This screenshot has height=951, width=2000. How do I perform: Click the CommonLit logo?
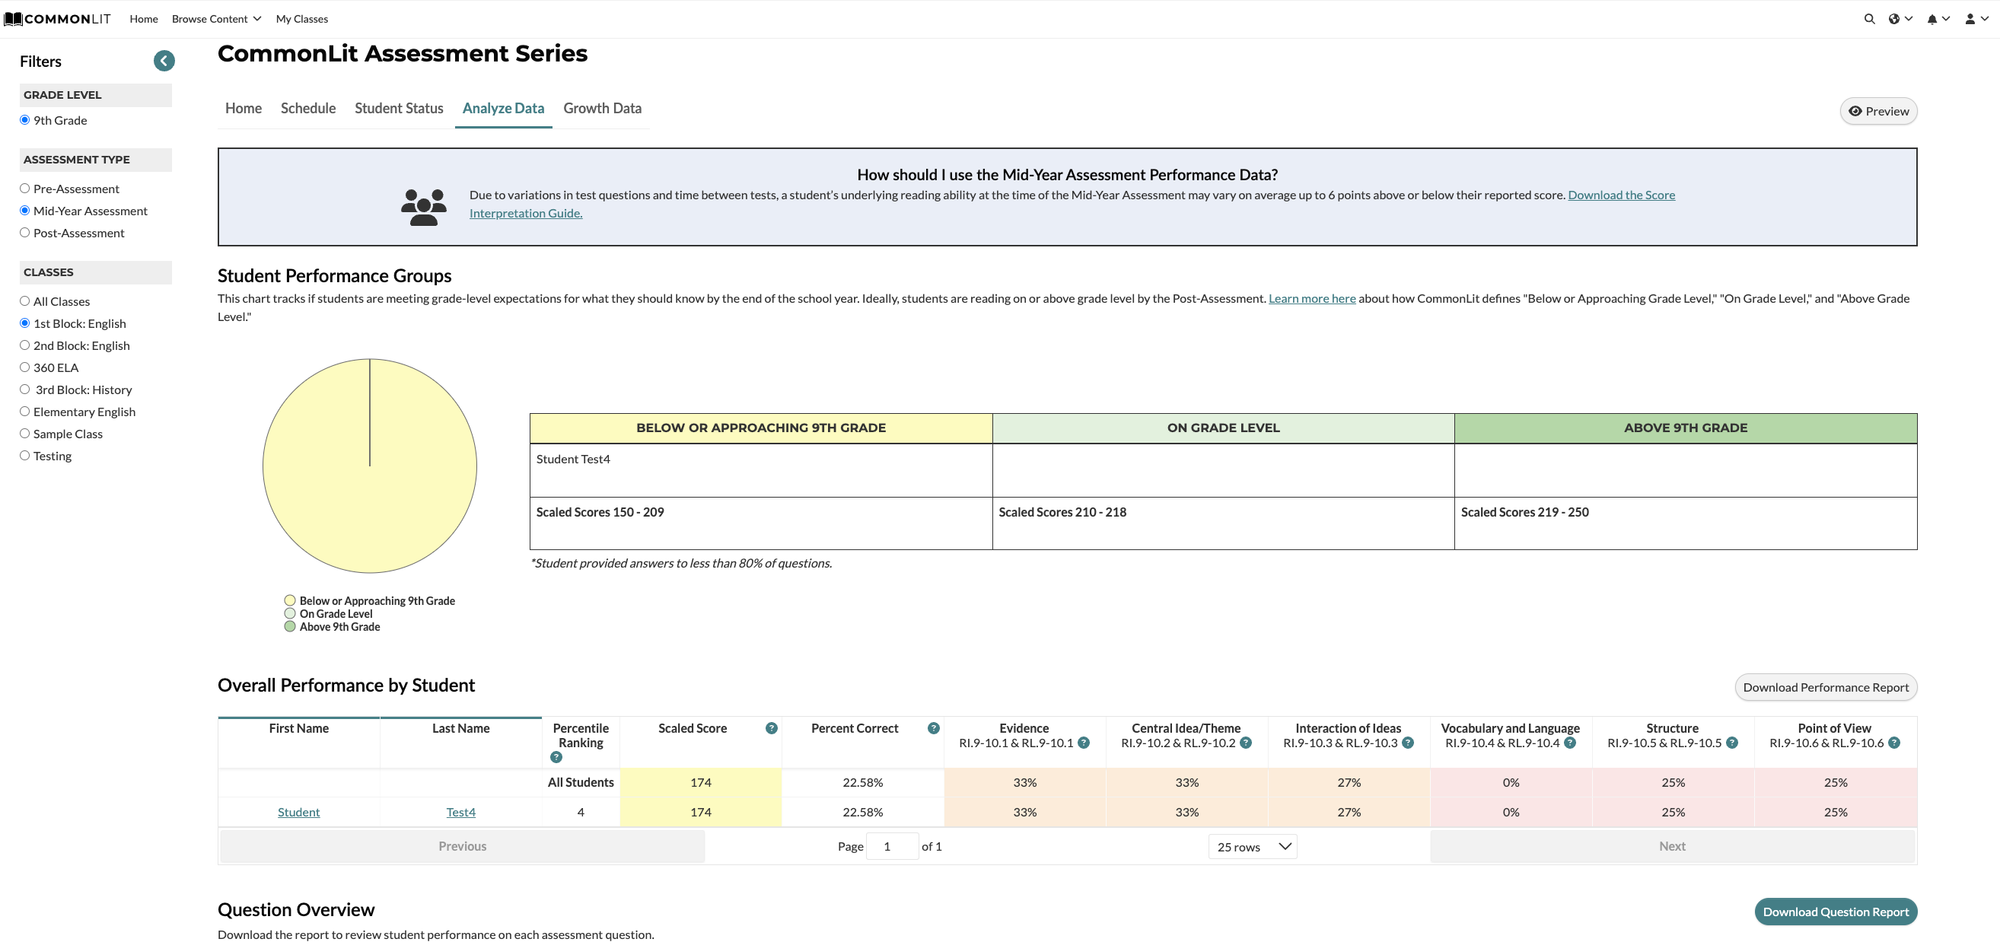[57, 19]
